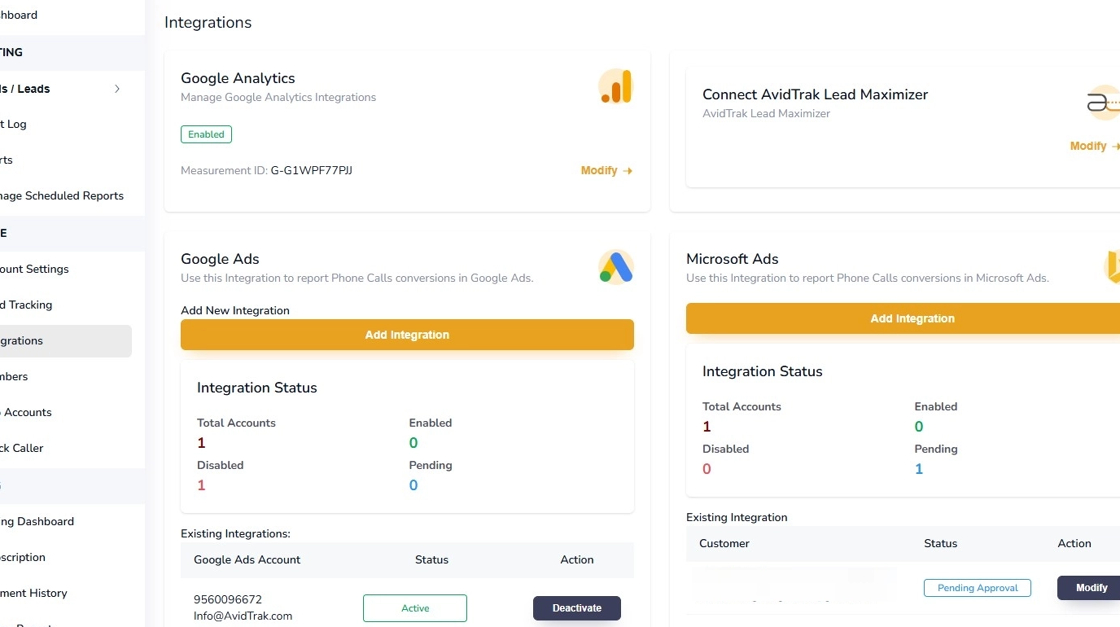This screenshot has width=1120, height=627.
Task: Click the Active status badge
Action: click(415, 608)
